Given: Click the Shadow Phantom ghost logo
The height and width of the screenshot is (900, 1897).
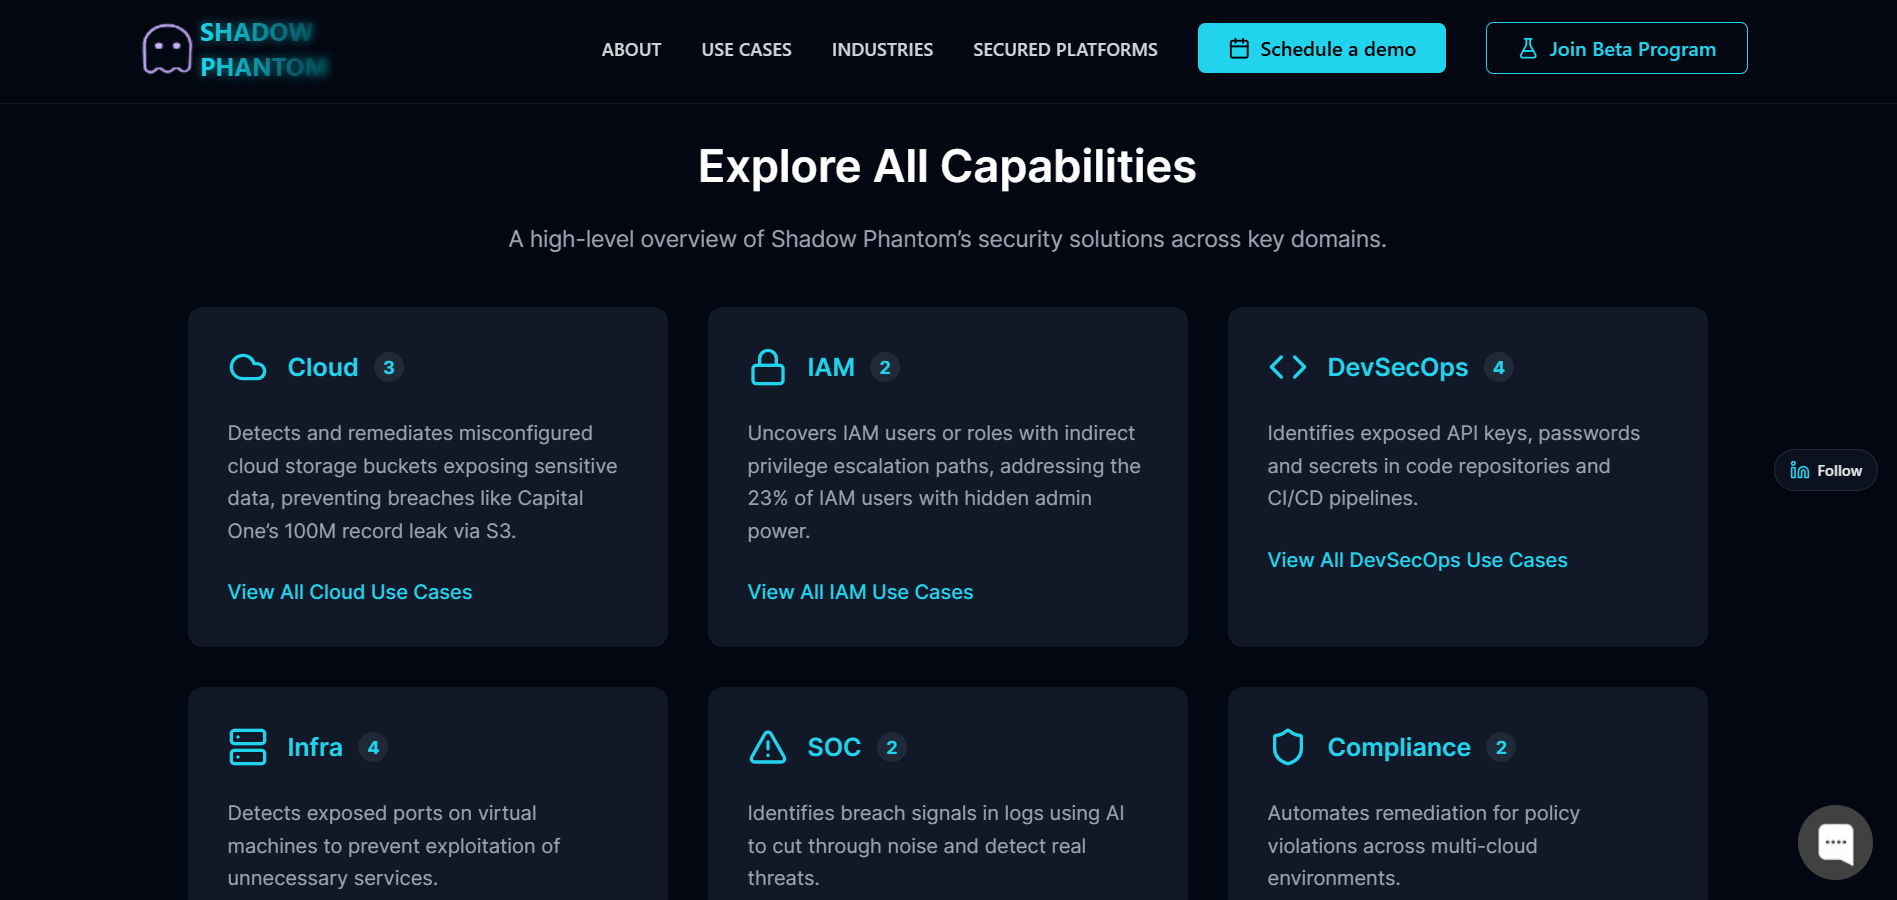Looking at the screenshot, I should coord(166,47).
